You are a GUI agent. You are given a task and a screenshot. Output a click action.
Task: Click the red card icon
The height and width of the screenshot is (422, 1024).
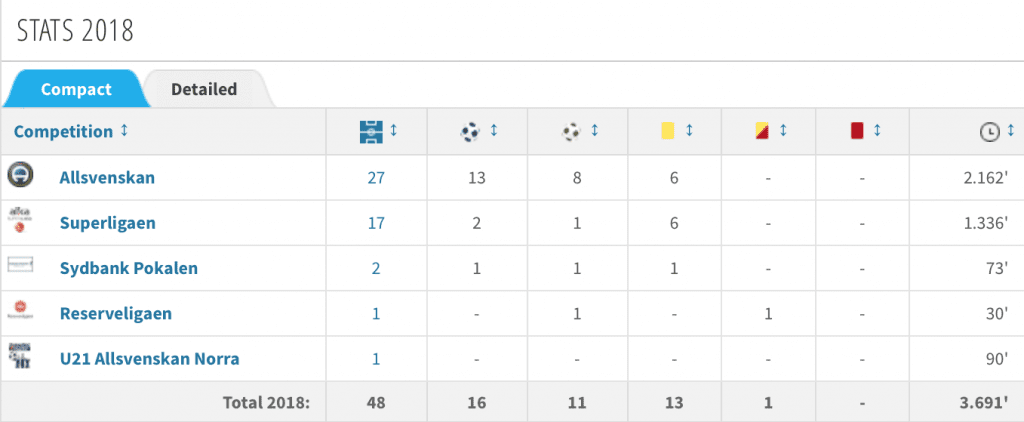(857, 131)
